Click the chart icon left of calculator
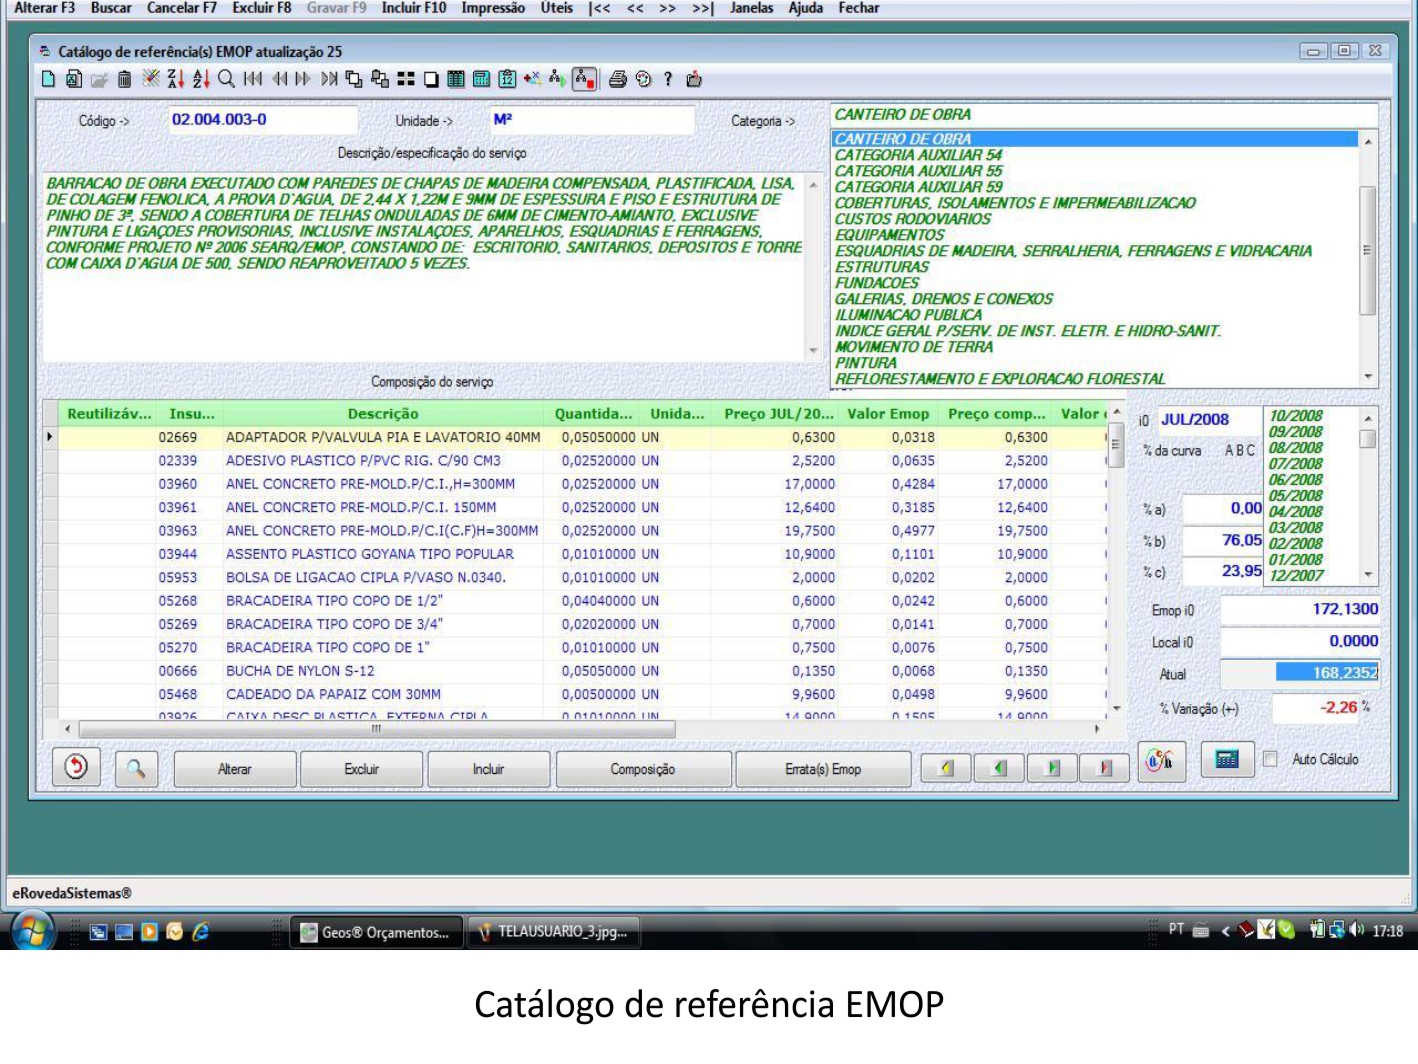This screenshot has height=1064, width=1418. 1160,761
